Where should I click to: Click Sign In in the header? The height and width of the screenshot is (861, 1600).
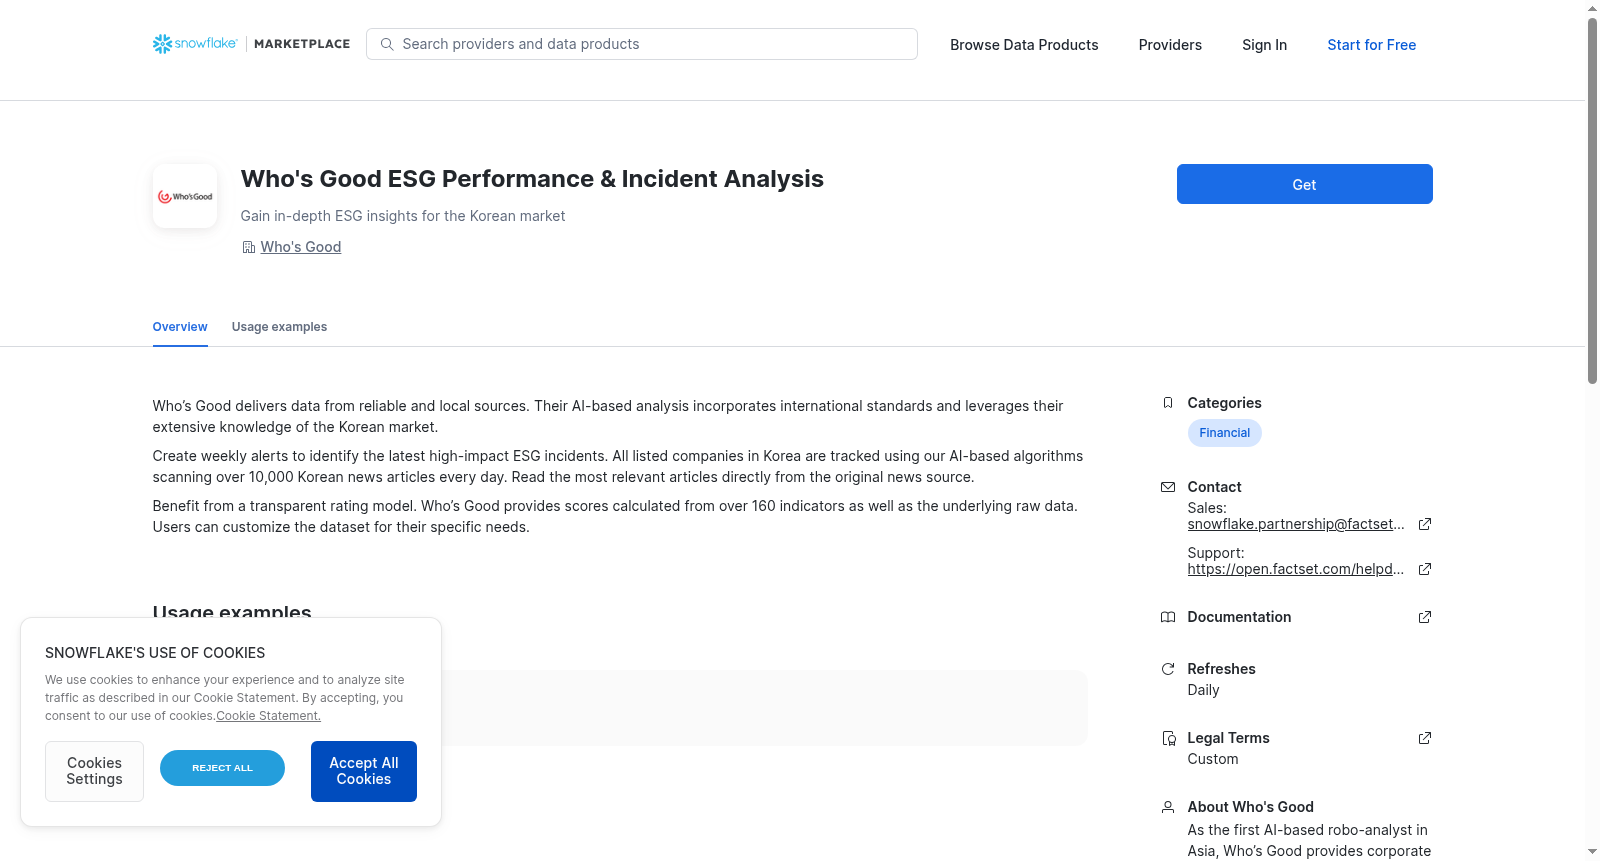coord(1264,45)
